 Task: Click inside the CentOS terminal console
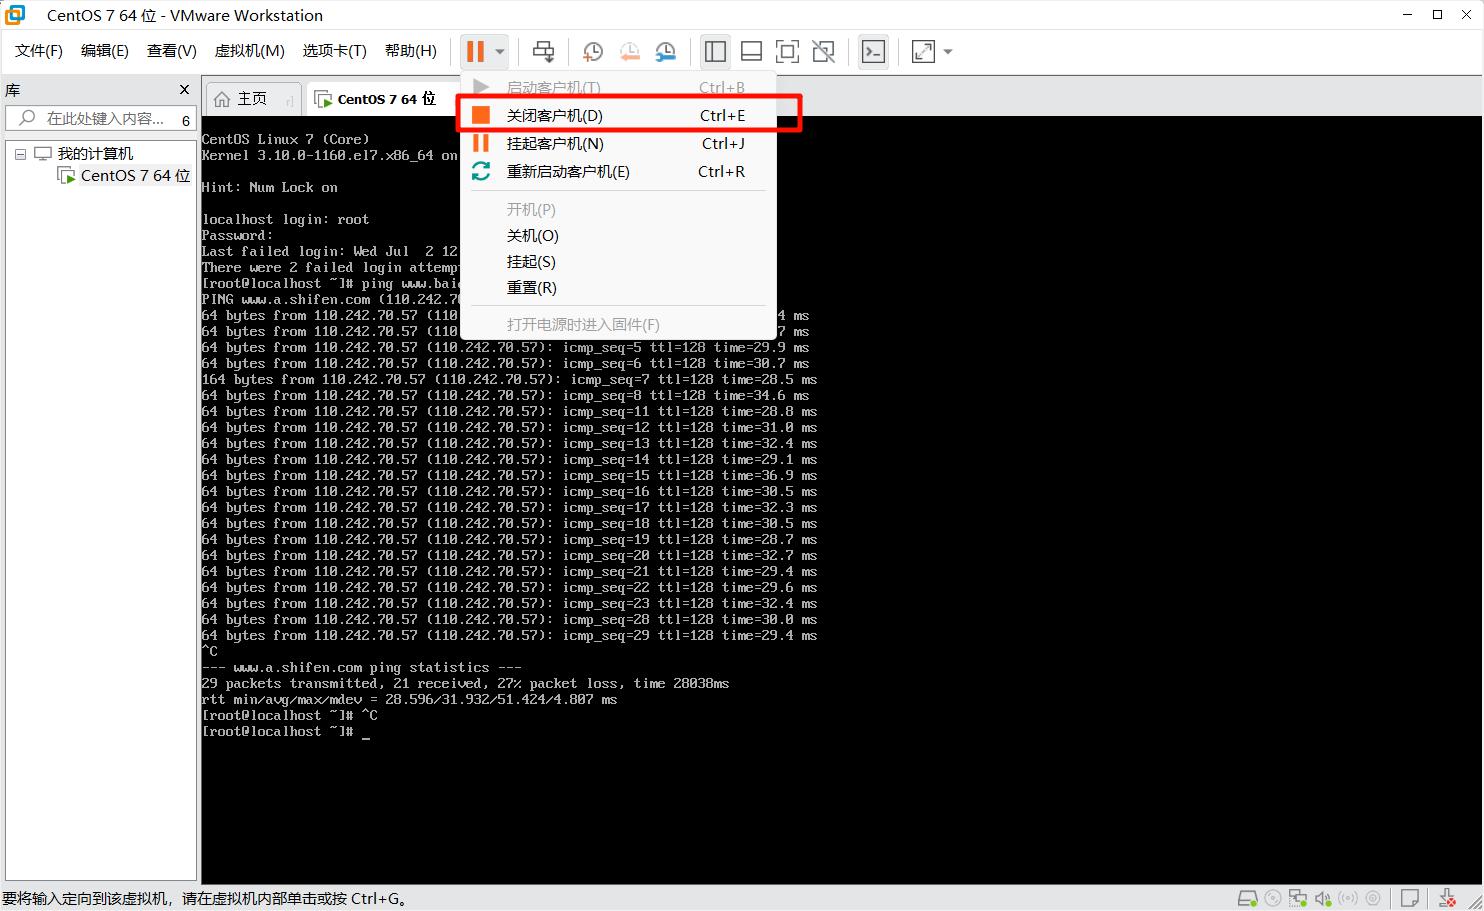[x=842, y=500]
